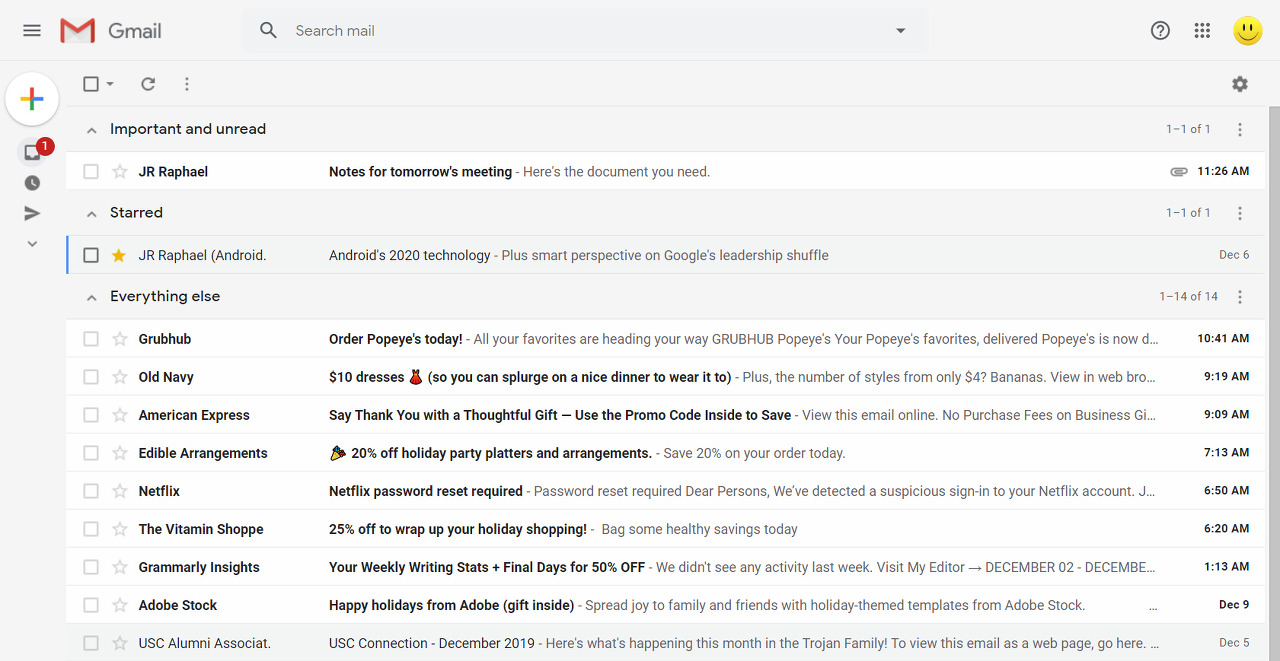The image size is (1280, 661).
Task: Check the American Express email checkbox
Action: (x=91, y=415)
